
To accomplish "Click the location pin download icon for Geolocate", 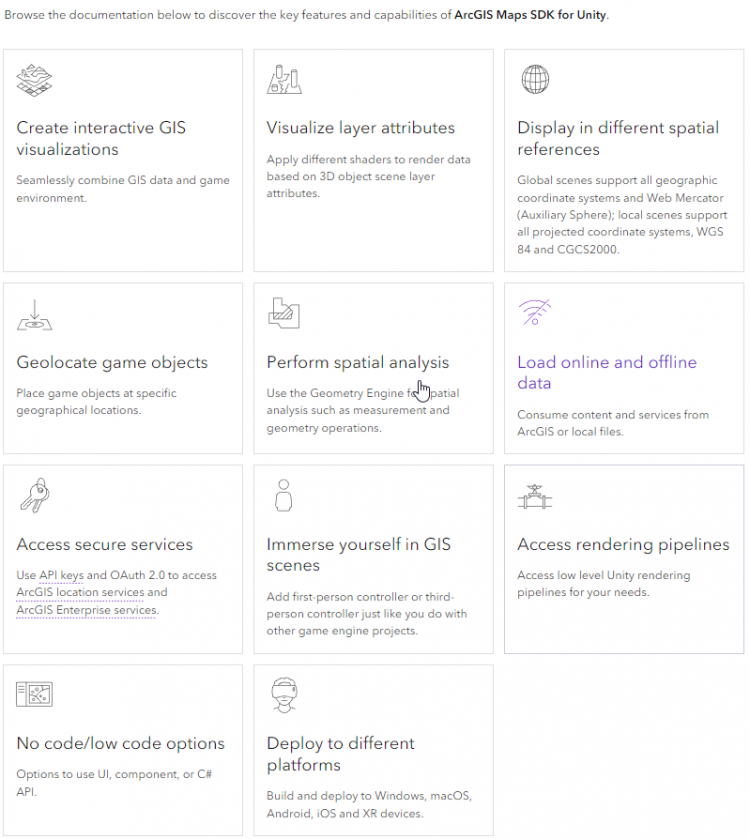I will click(34, 315).
